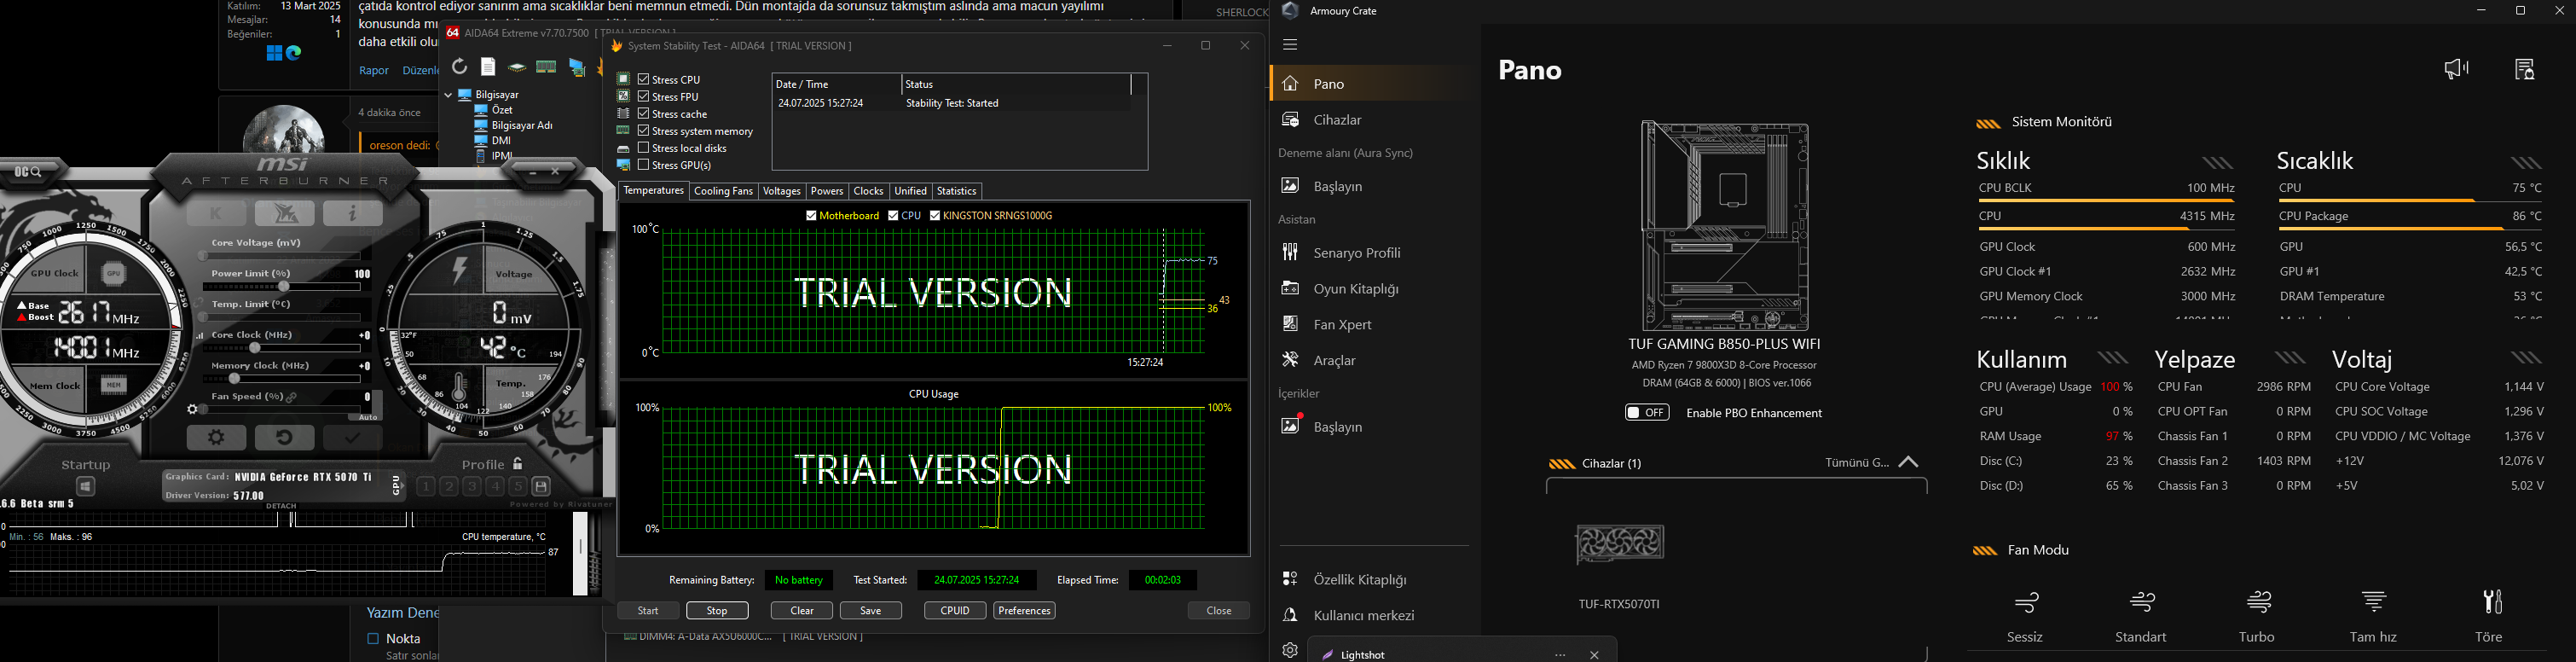Click AIDA64 report page toolbar icon
The image size is (2576, 662).
[488, 67]
